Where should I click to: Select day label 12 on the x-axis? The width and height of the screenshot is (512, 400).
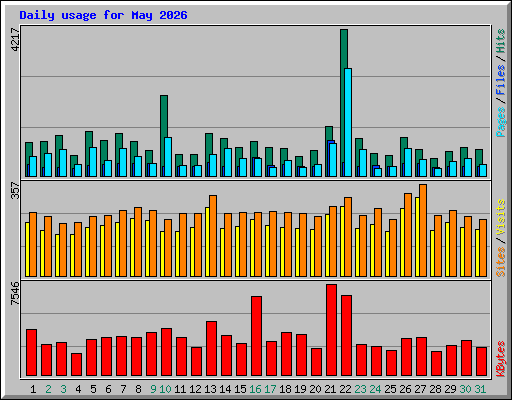click(x=195, y=389)
